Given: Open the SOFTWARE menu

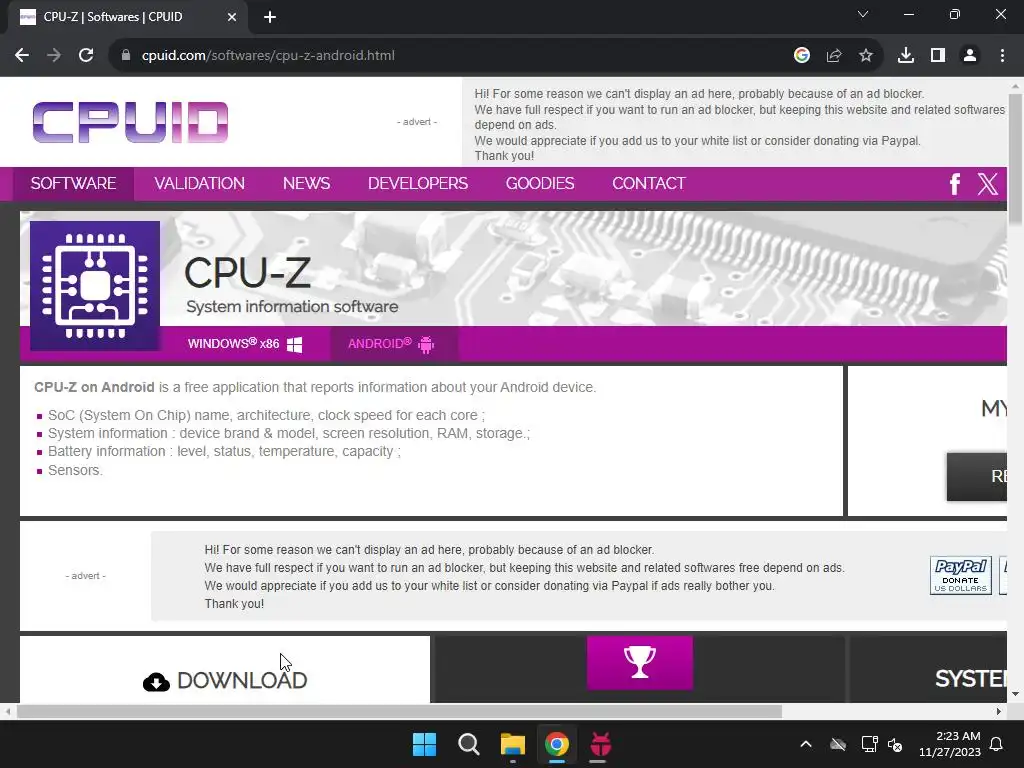Looking at the screenshot, I should 73,184.
